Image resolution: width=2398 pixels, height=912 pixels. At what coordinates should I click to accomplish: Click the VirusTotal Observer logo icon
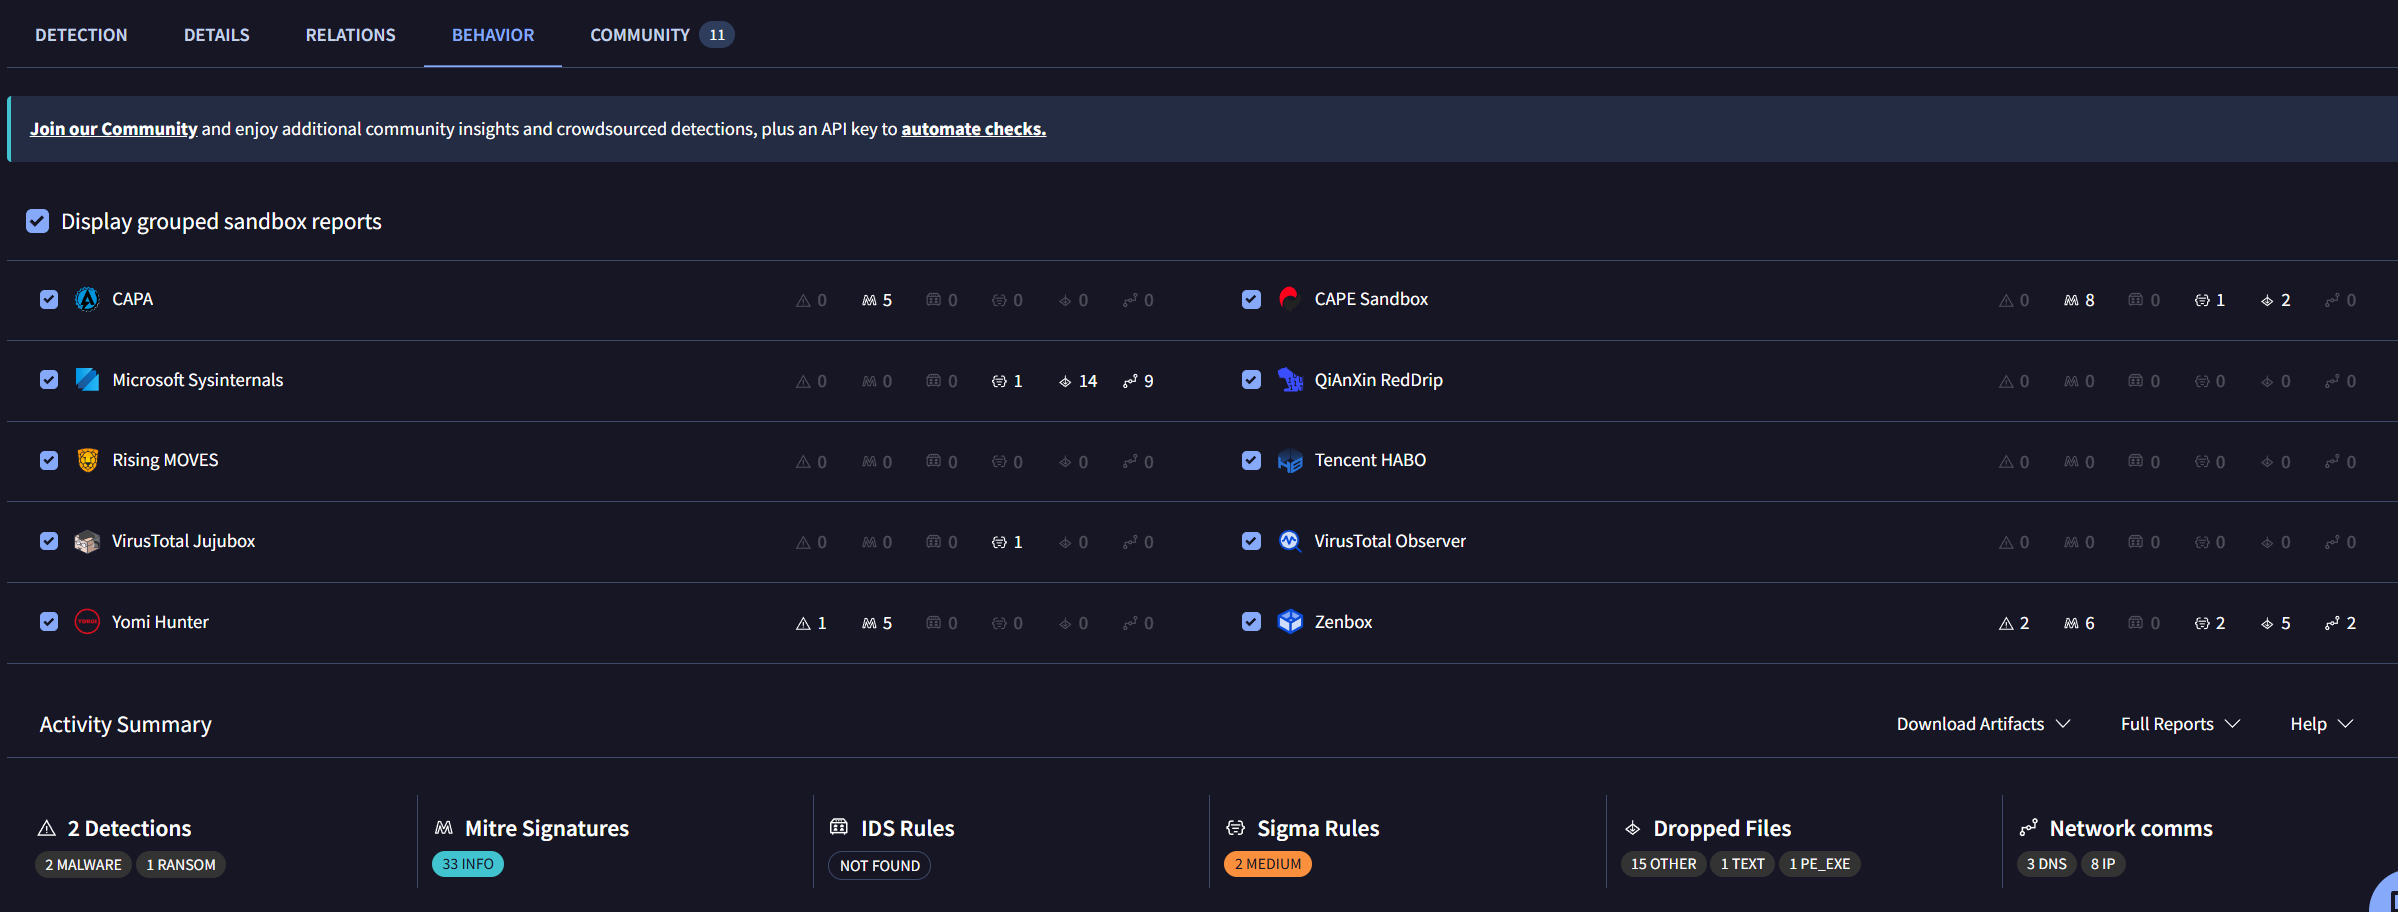click(1290, 541)
